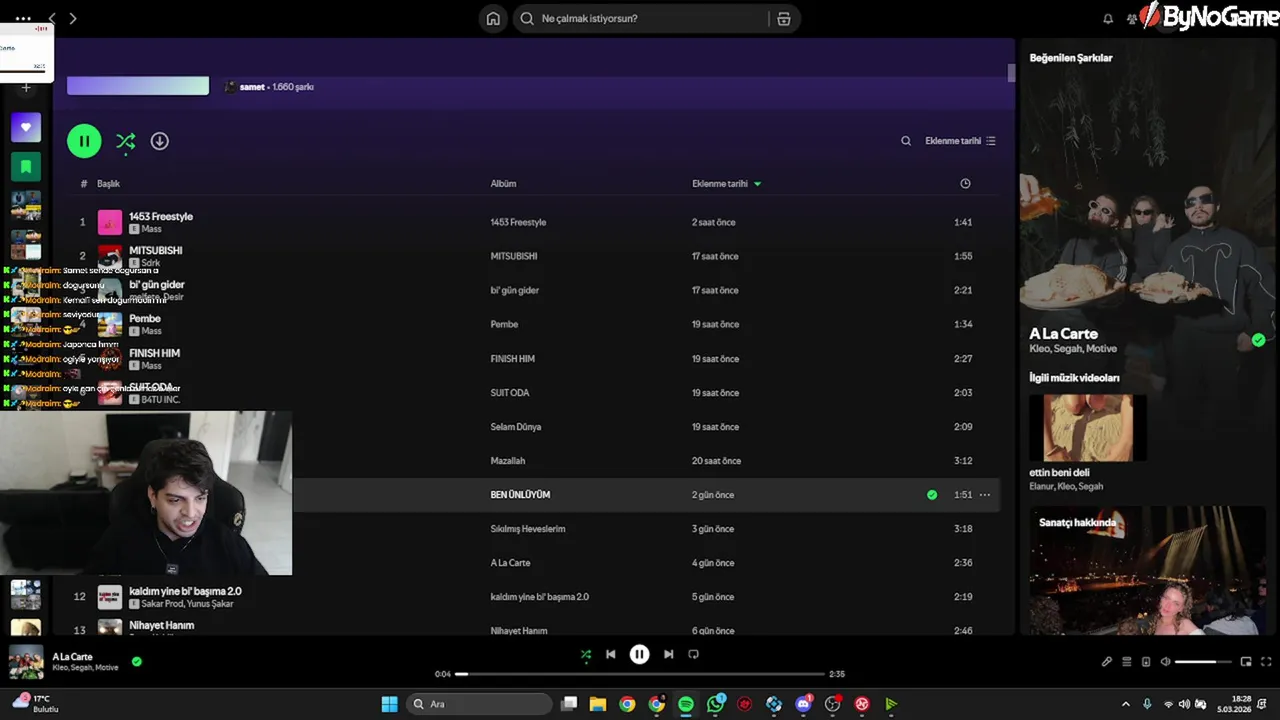This screenshot has height=720, width=1280.
Task: Pause playback in the bottom player bar
Action: [639, 654]
